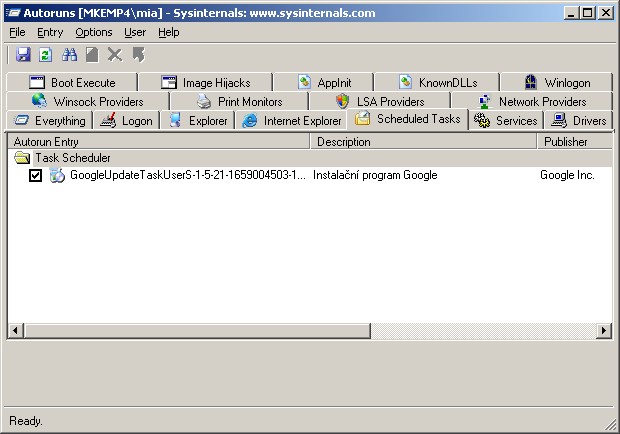
Task: Open the User menu
Action: (135, 32)
